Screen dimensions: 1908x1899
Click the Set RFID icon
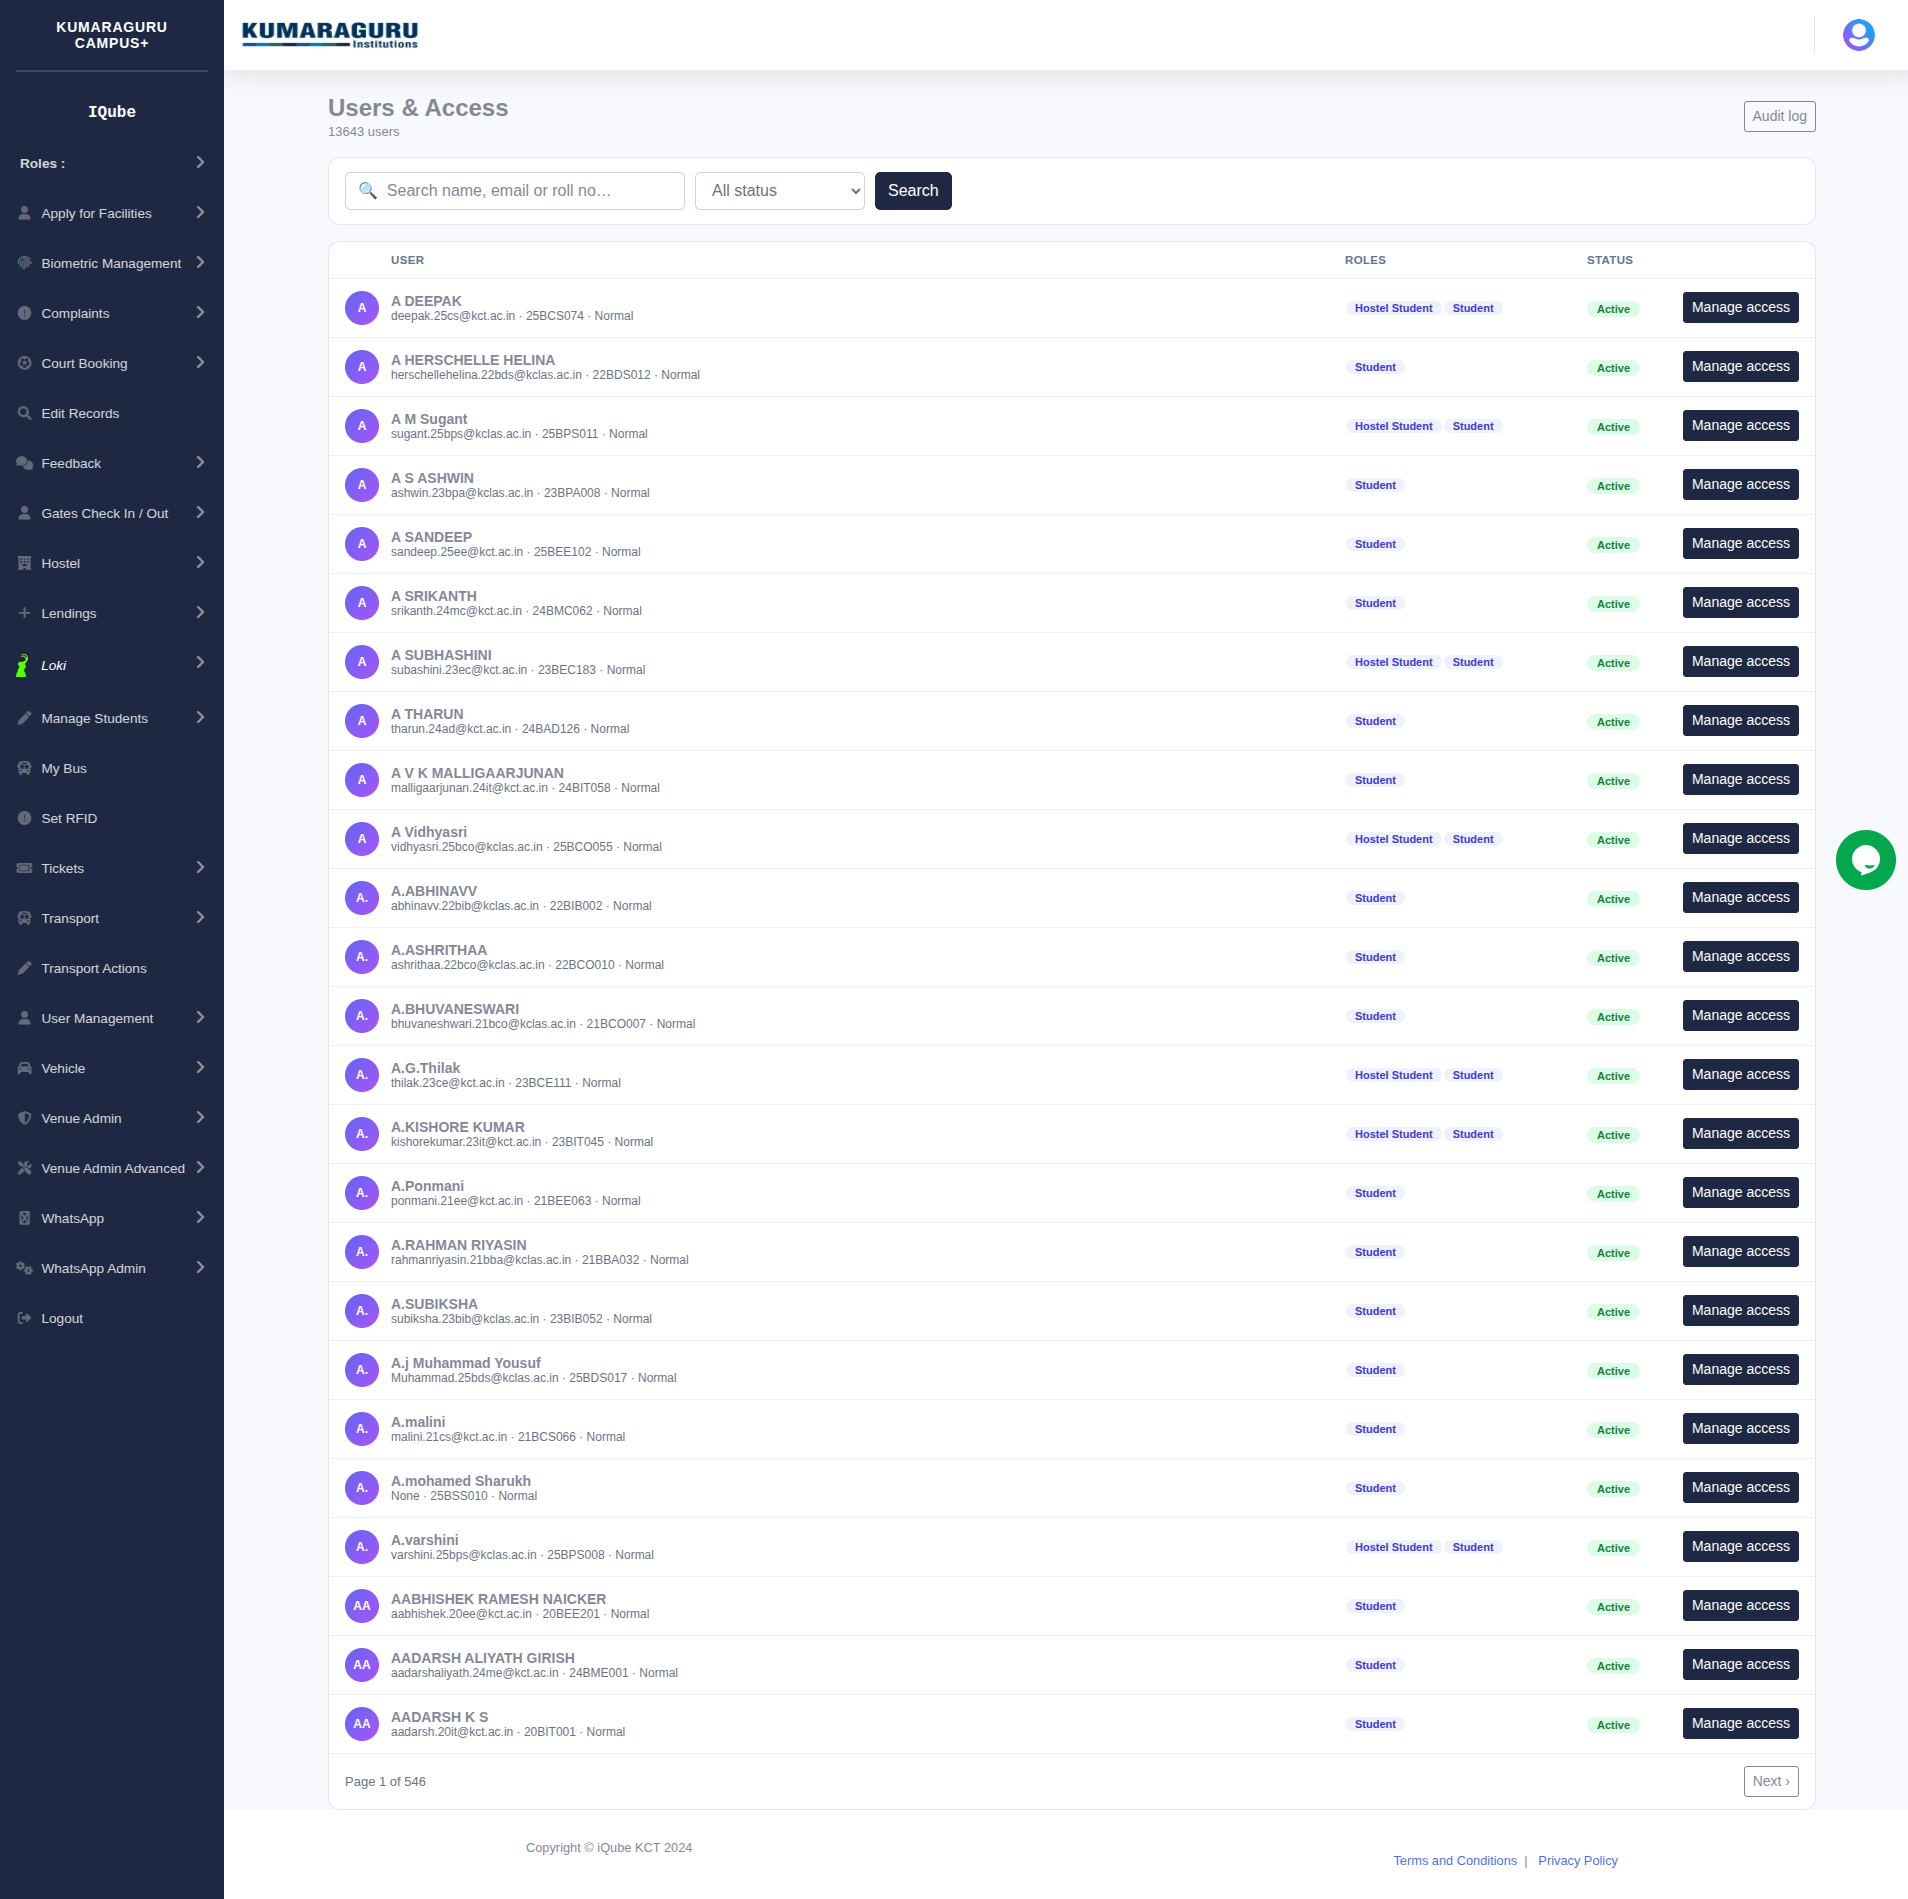[x=25, y=818]
